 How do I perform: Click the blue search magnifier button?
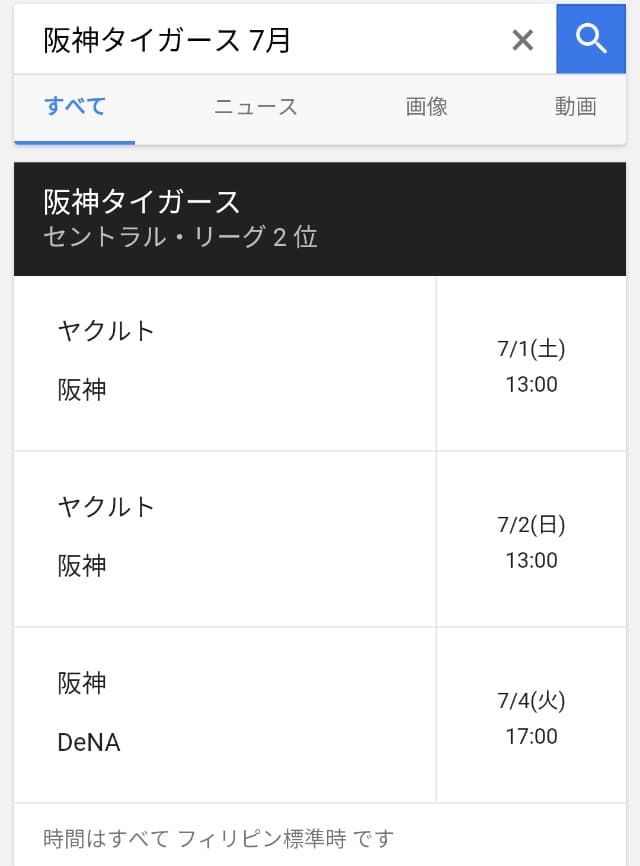(591, 39)
